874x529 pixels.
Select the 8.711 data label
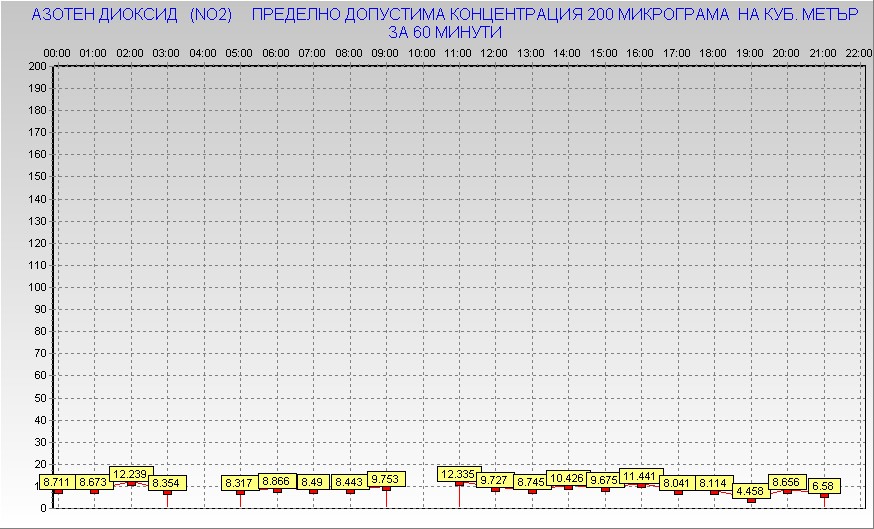click(x=57, y=483)
